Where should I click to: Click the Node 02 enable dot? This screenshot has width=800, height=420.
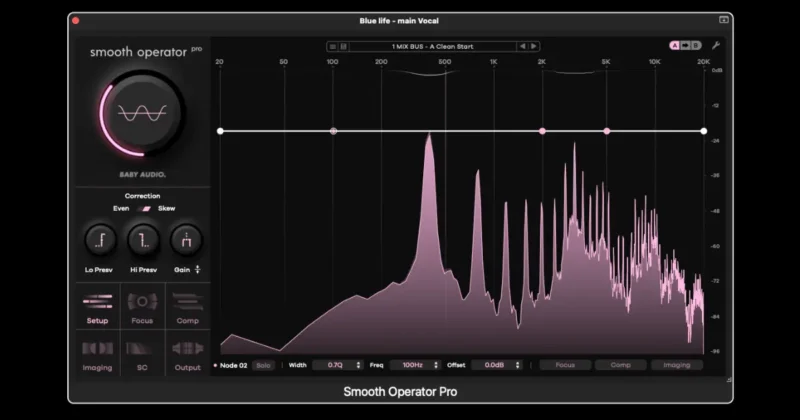215,365
